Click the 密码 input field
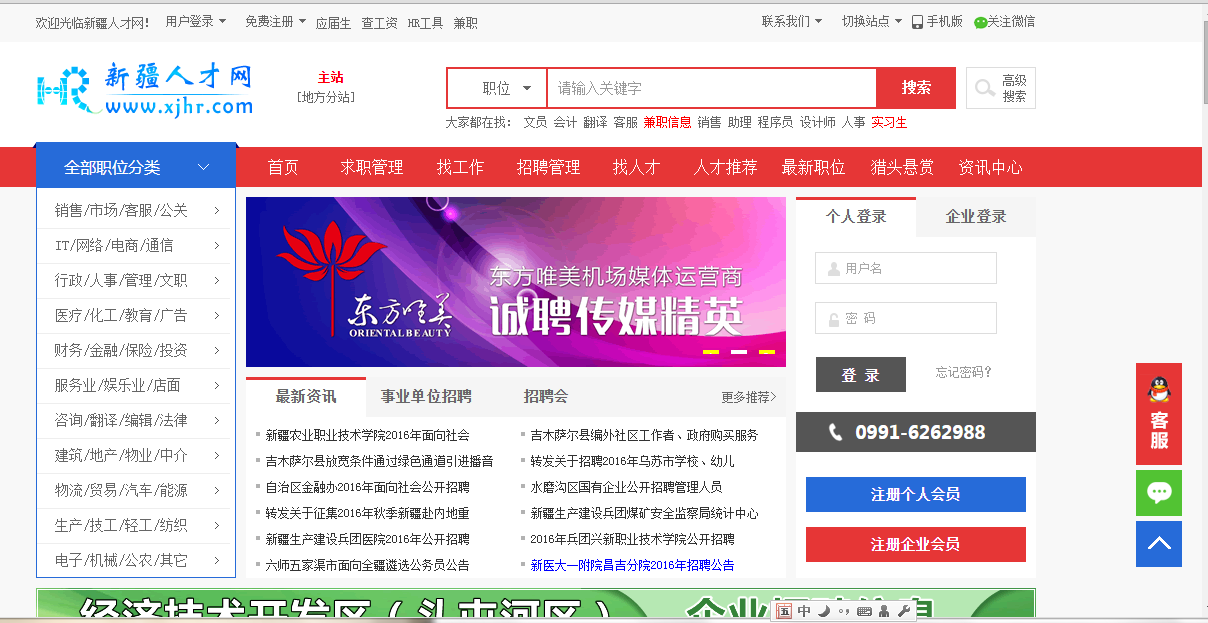This screenshot has width=1208, height=623. (x=906, y=318)
